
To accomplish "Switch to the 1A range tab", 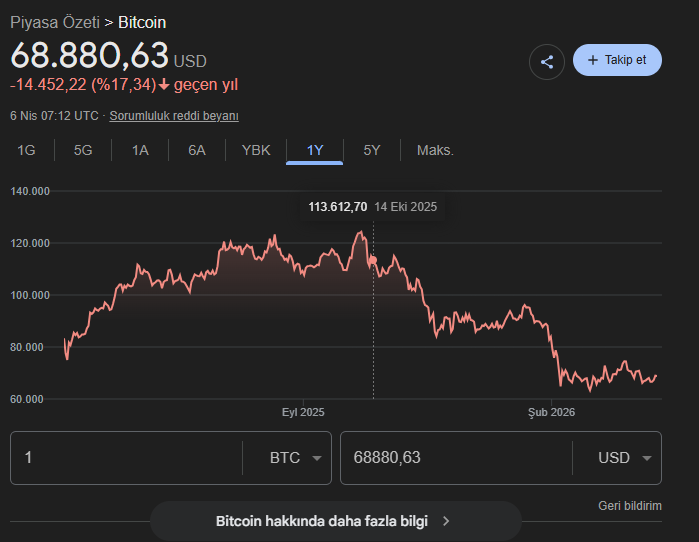I will 140,150.
